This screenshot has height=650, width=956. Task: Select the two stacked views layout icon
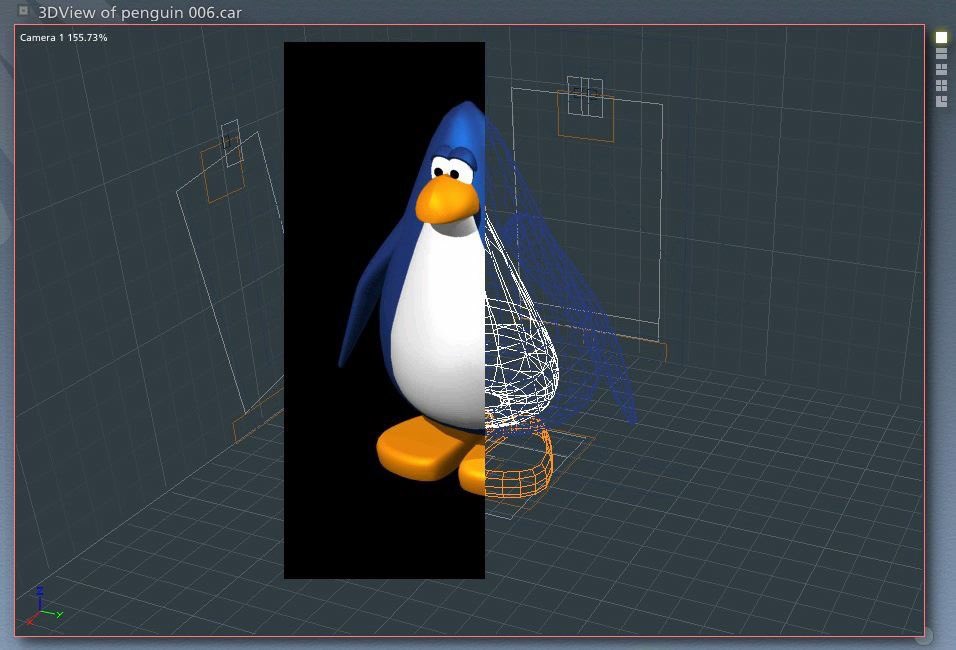pos(941,54)
